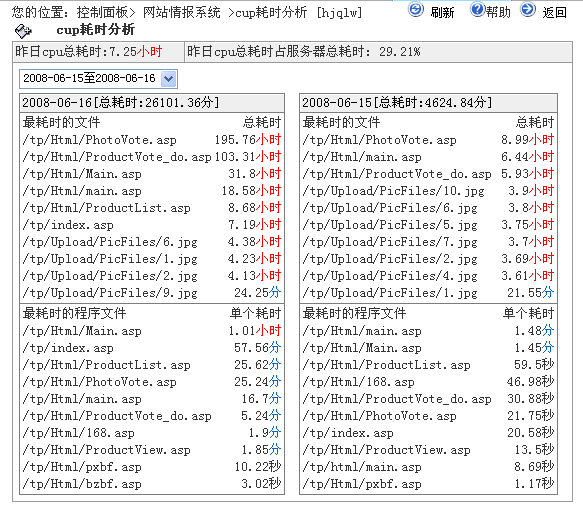
Task: Click /tp/Html/pxbf.asp with 1.17秒
Action: pos(428,485)
